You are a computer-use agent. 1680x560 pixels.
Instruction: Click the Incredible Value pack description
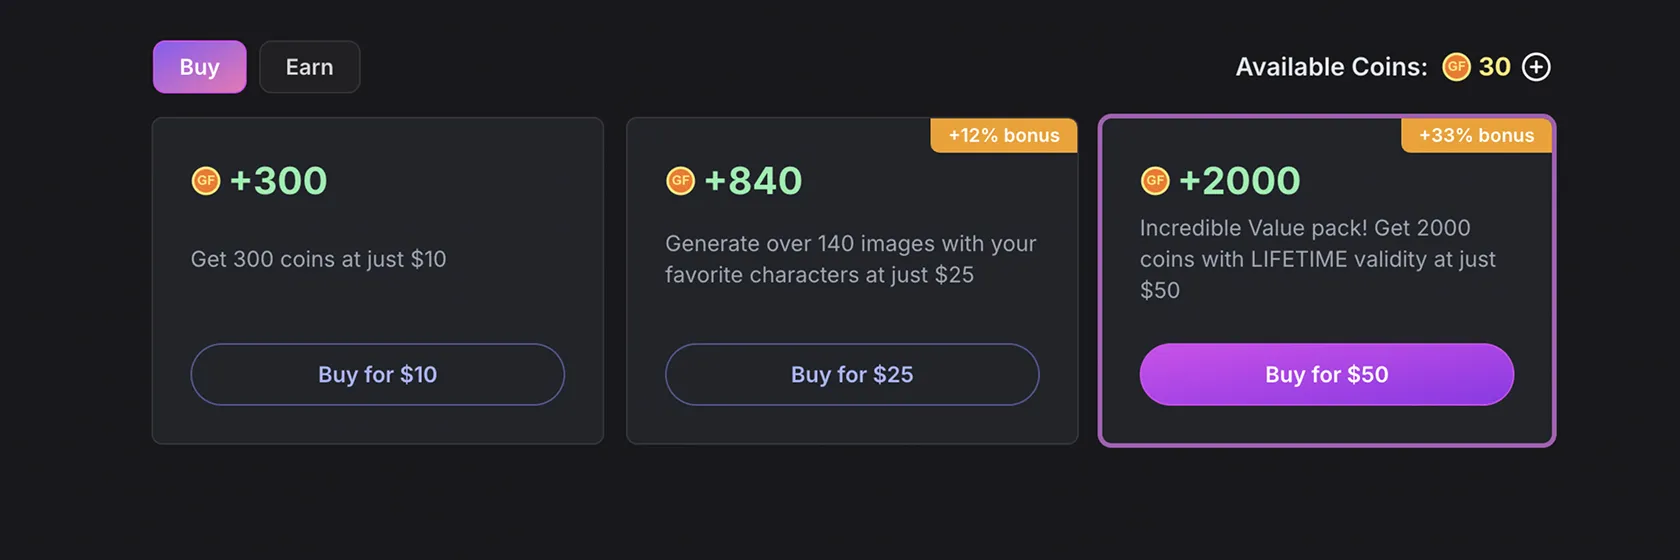[1317, 259]
